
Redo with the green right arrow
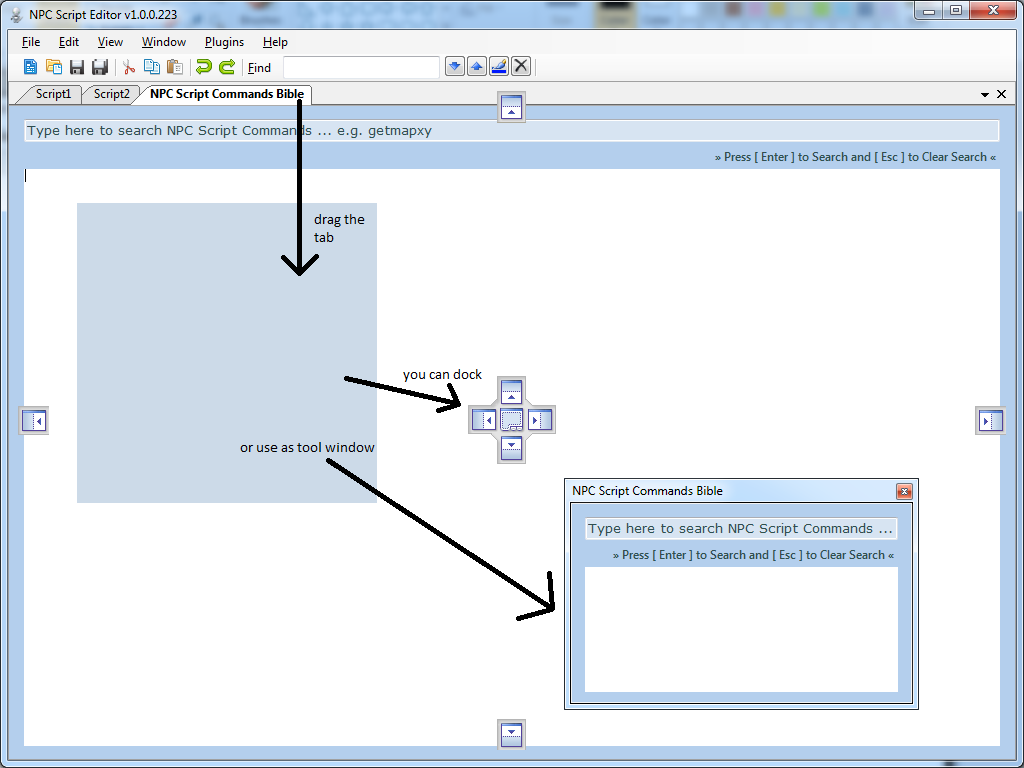click(x=227, y=67)
